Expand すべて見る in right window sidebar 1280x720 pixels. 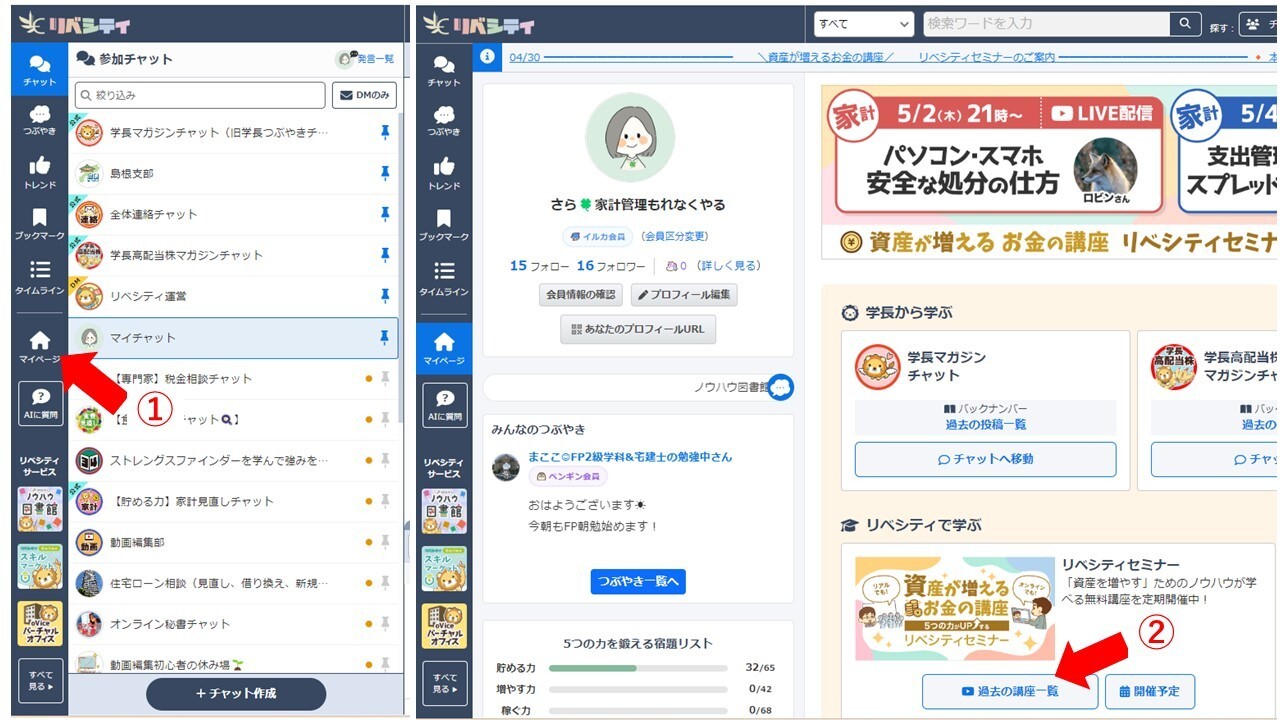[x=444, y=683]
